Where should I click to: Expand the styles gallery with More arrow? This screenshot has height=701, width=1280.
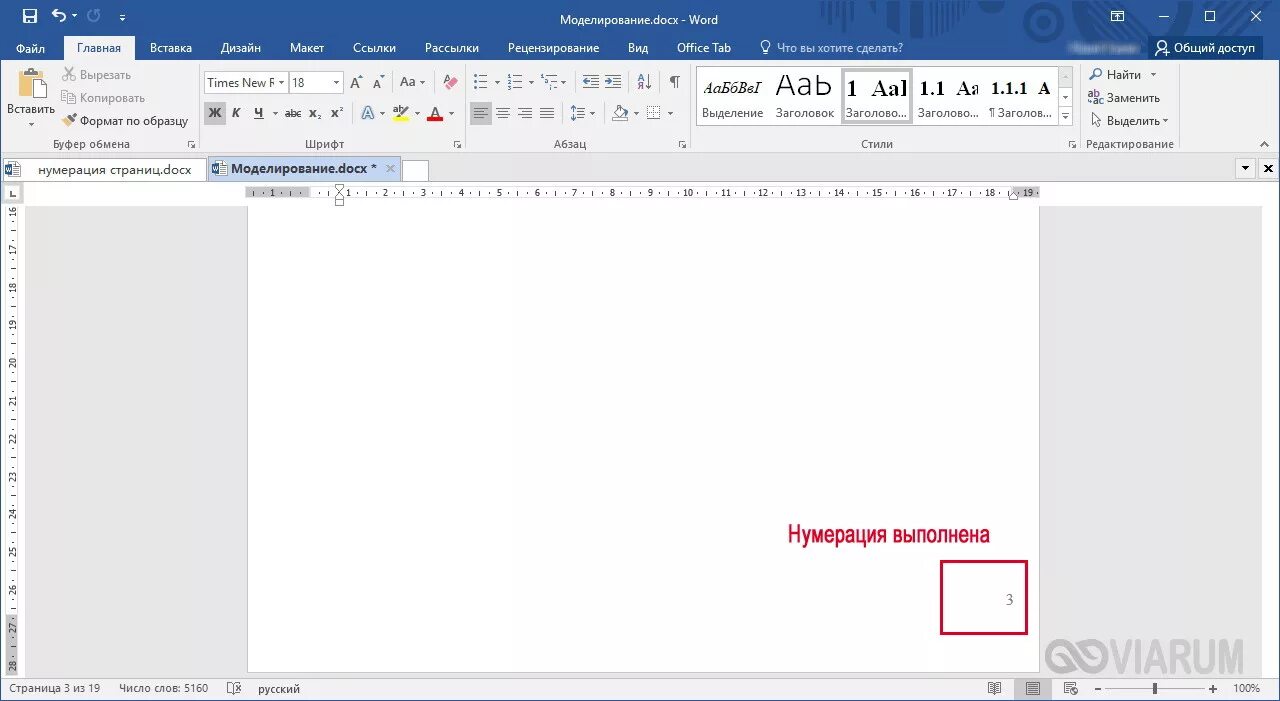pos(1066,117)
